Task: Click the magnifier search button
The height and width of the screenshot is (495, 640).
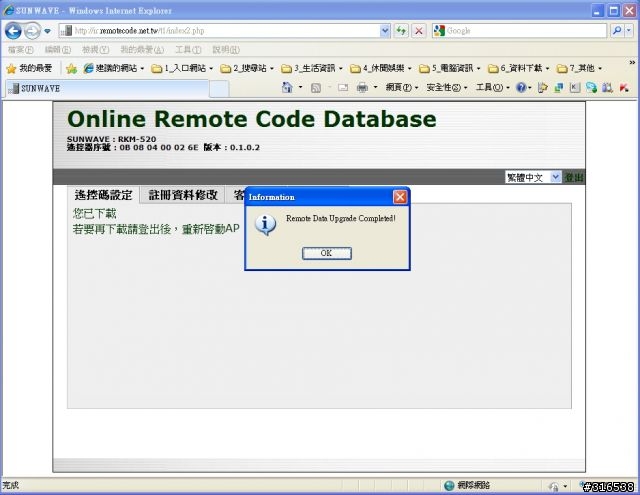Action: (617, 31)
